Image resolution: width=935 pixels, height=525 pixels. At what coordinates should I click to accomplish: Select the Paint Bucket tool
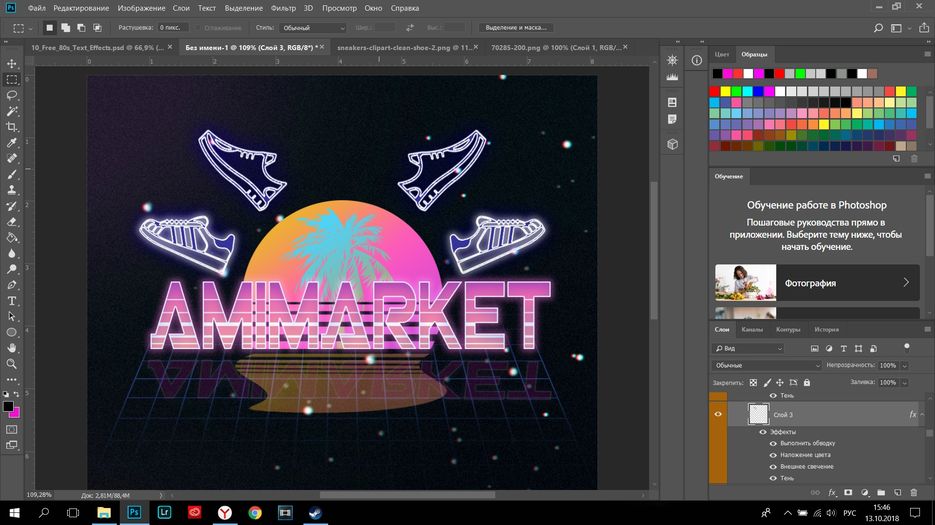click(x=11, y=237)
